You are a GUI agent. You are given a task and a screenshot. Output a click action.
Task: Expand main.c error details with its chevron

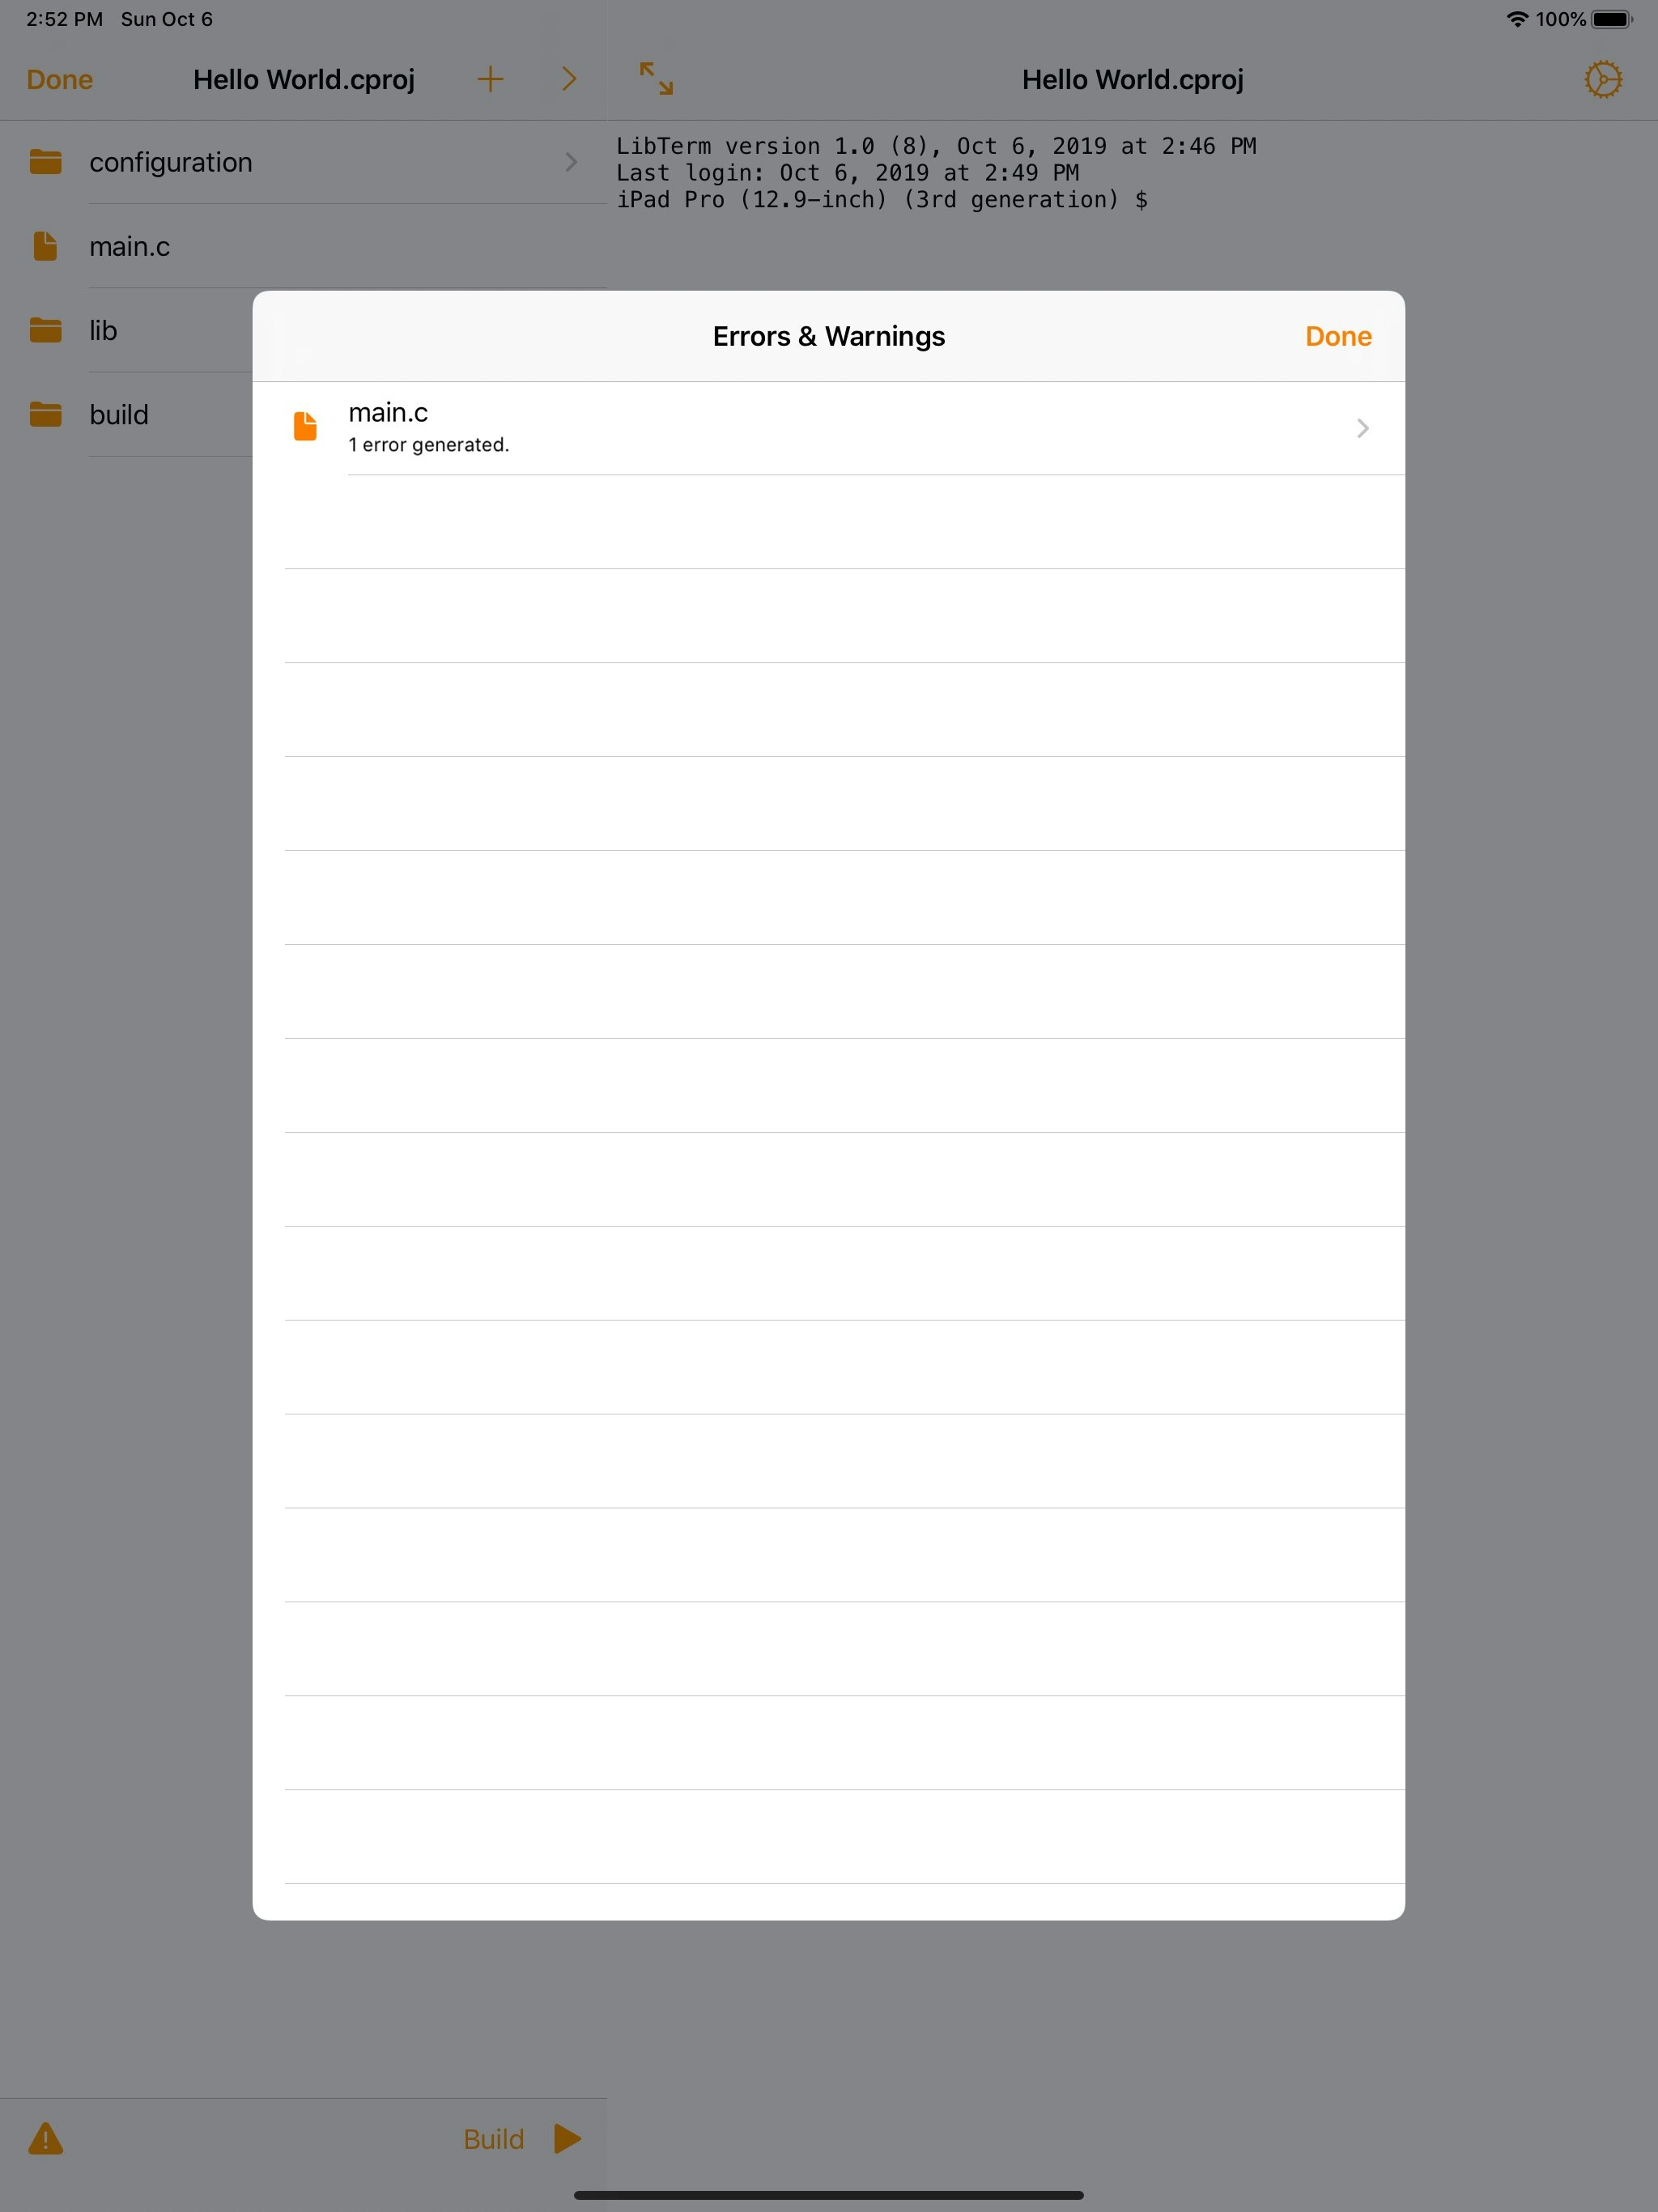[1362, 428]
